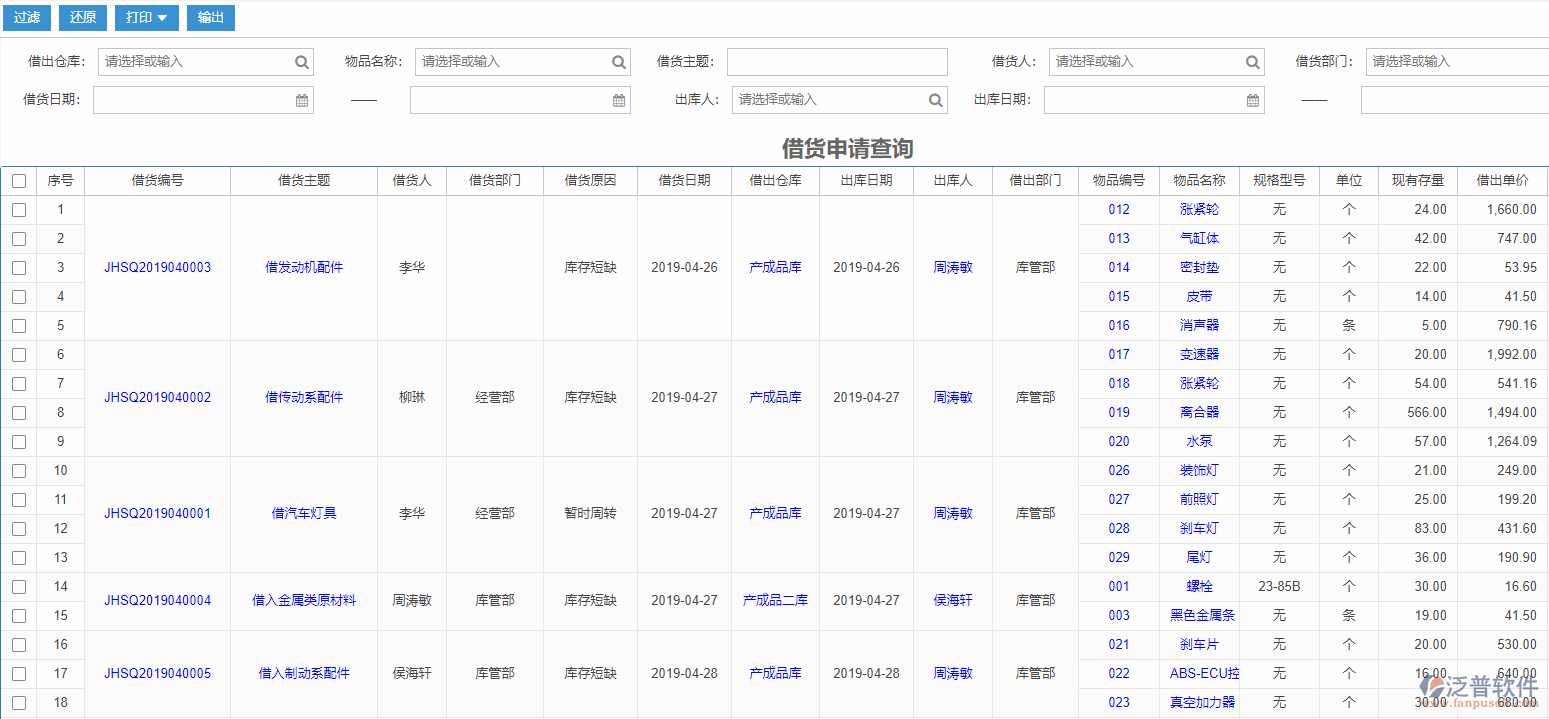Open borrow record JHSQ2019040003
Image resolution: width=1549 pixels, height=719 pixels.
click(x=158, y=268)
